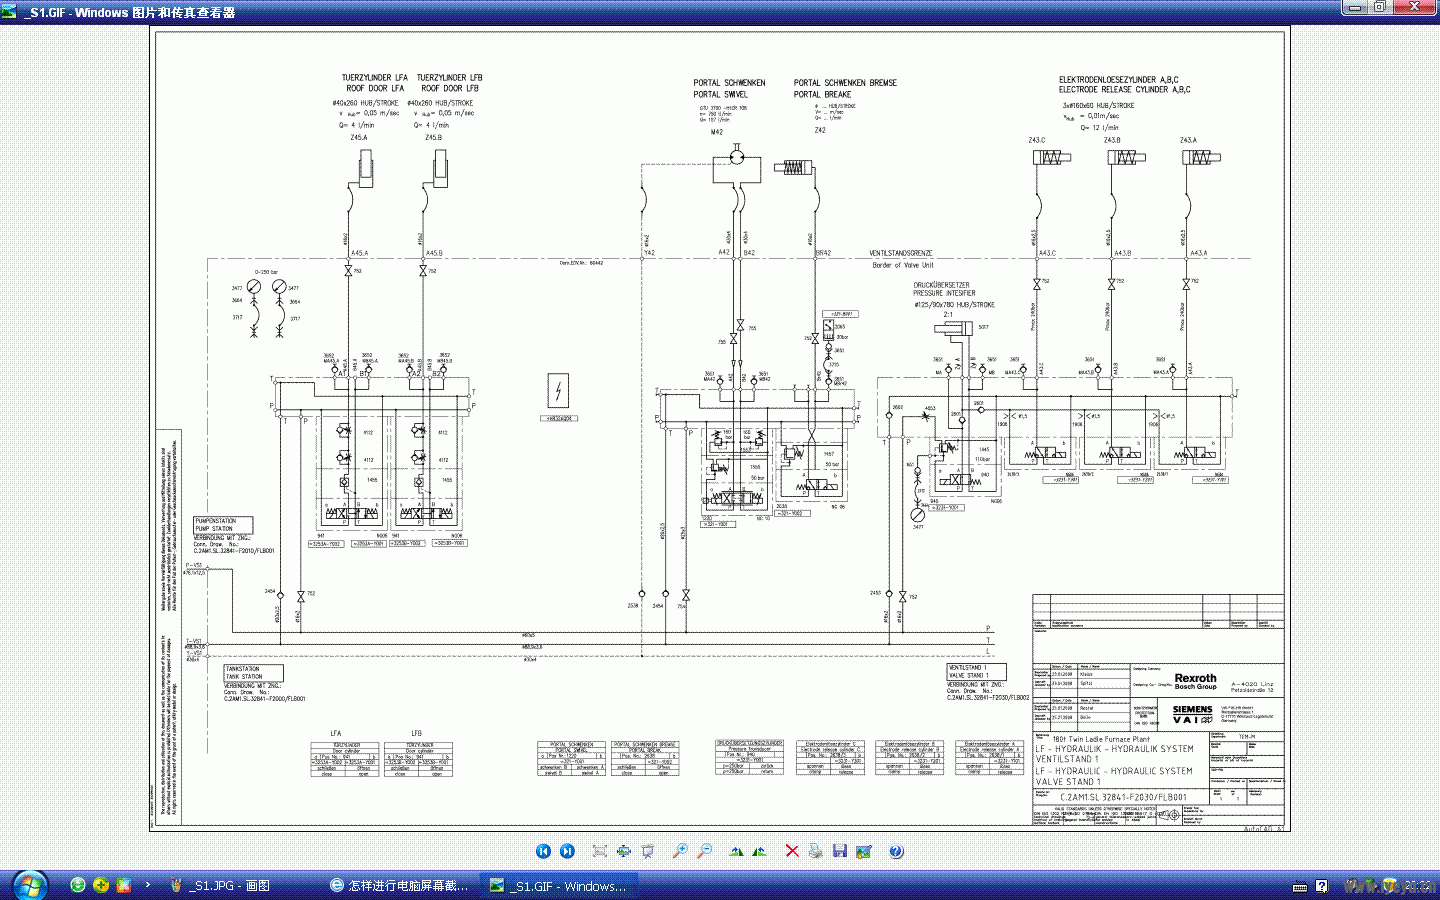Click the TANKSTATION tank station box
Image resolution: width=1440 pixels, height=900 pixels.
253,673
